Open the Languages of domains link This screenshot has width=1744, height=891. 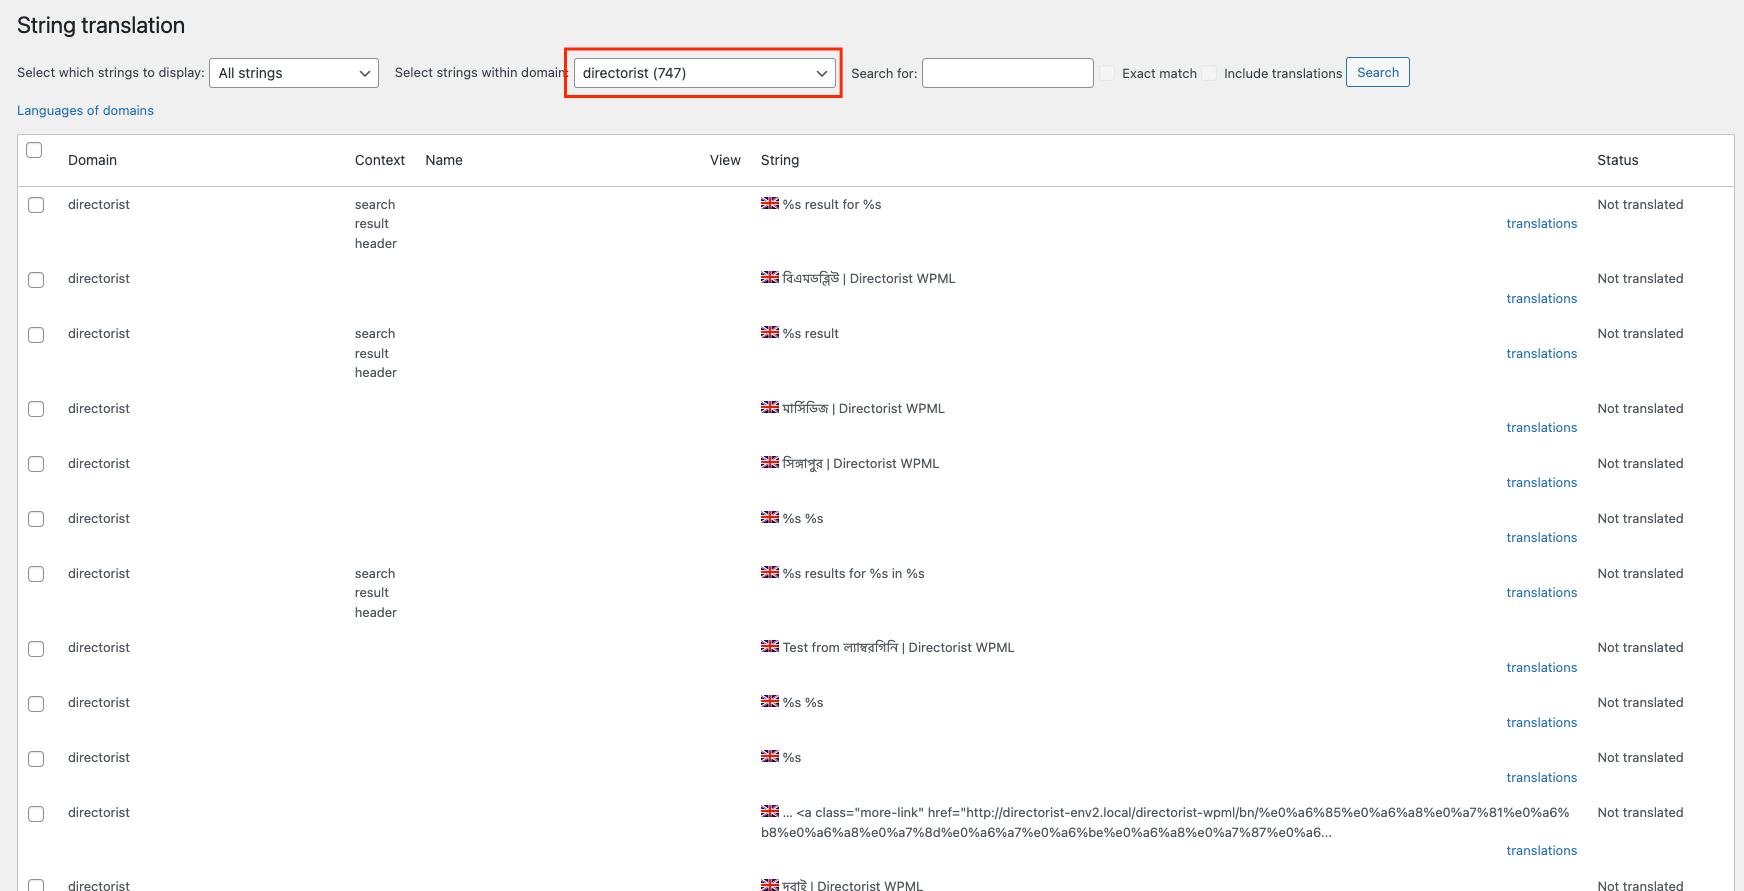click(x=85, y=111)
